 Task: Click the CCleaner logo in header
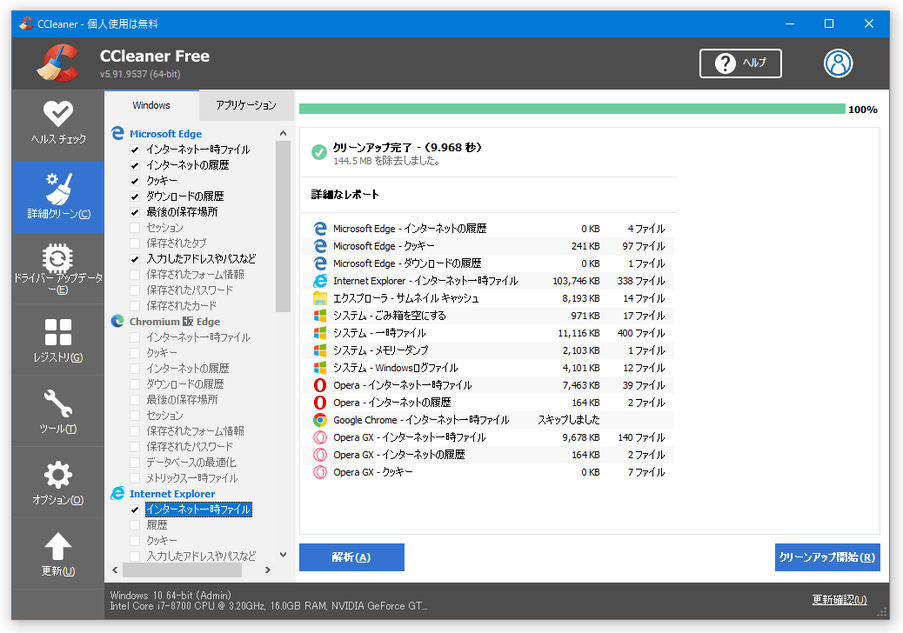(58, 63)
